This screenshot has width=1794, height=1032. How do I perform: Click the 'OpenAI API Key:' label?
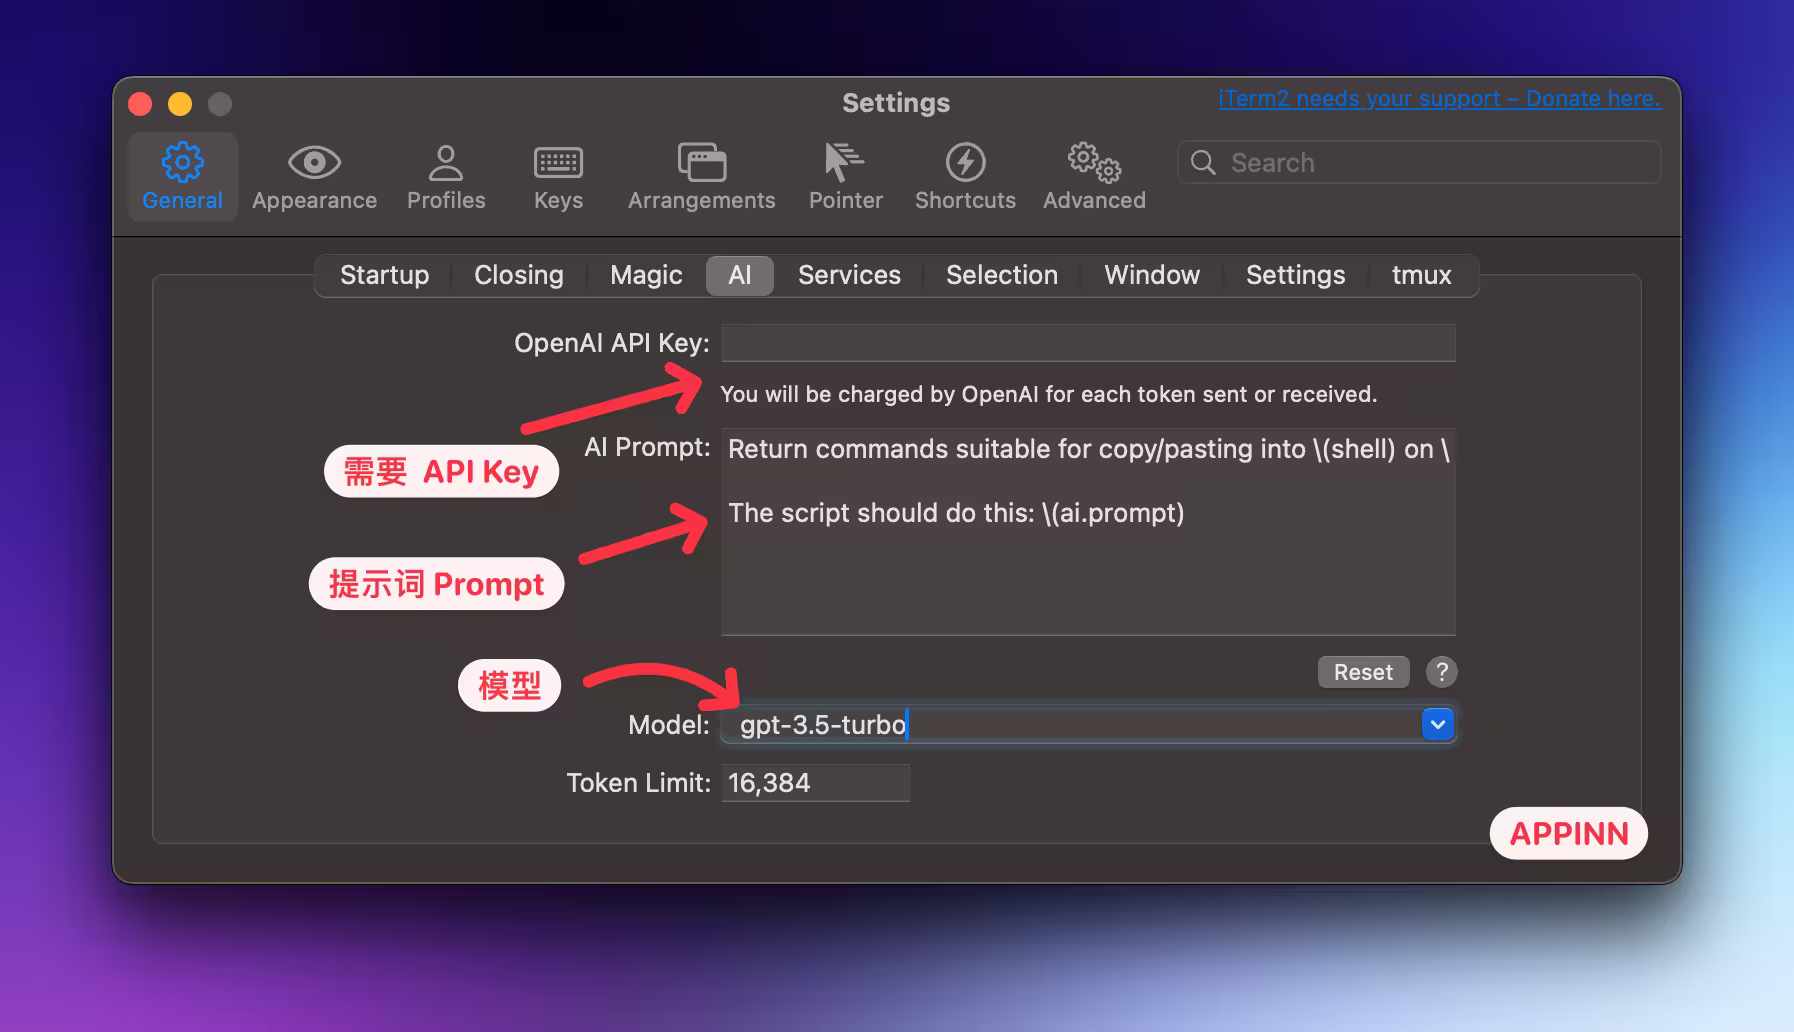pyautogui.click(x=612, y=343)
